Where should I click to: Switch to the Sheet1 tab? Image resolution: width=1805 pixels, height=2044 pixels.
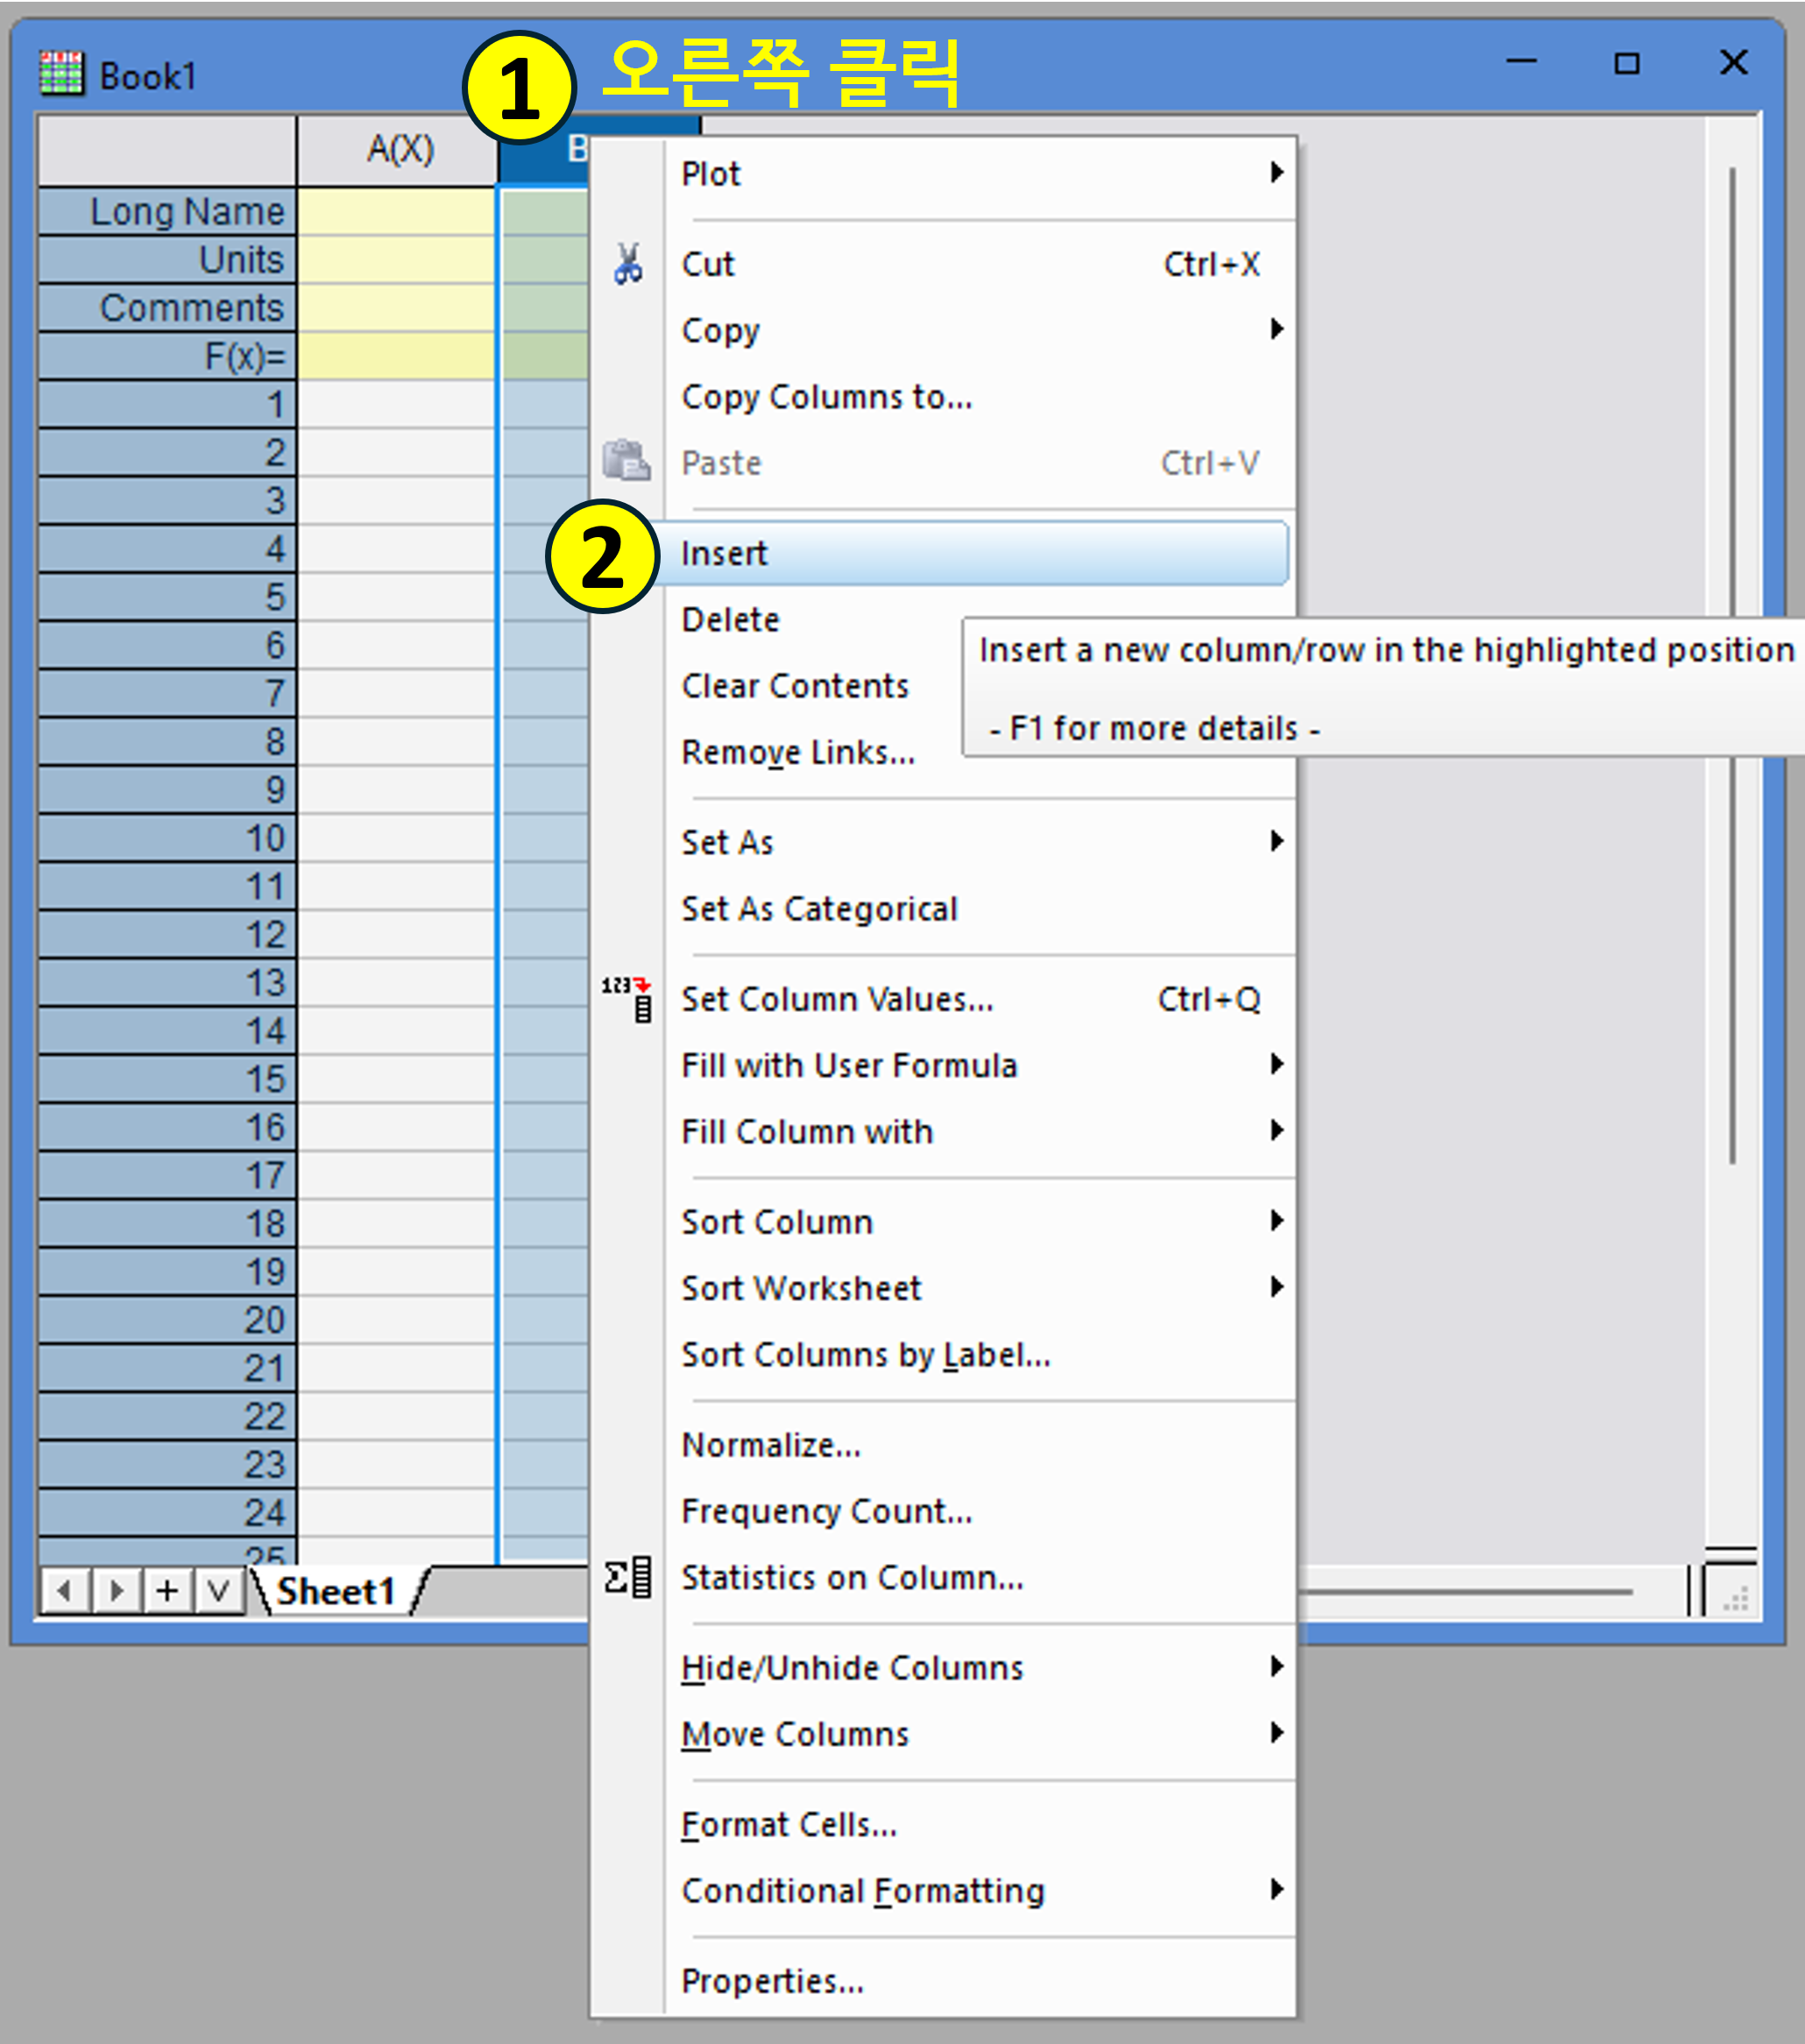(x=335, y=1591)
